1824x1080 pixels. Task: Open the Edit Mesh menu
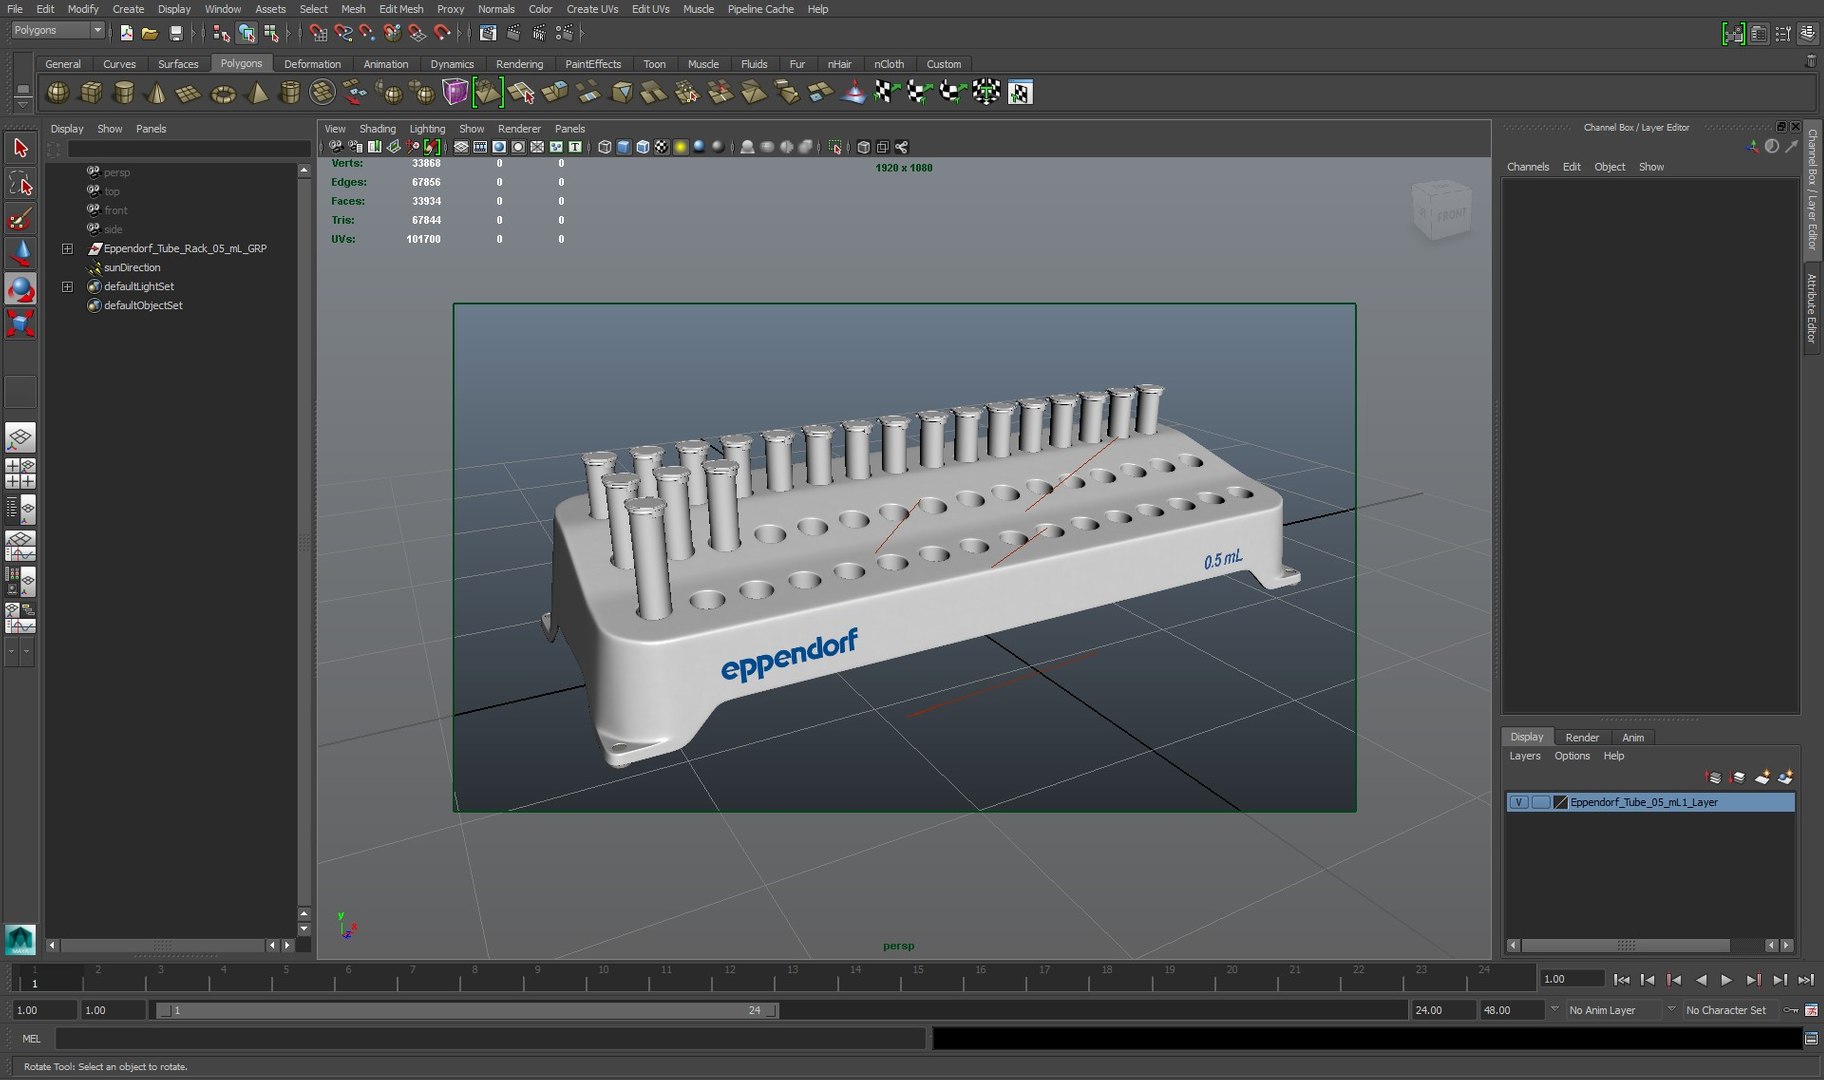point(401,9)
